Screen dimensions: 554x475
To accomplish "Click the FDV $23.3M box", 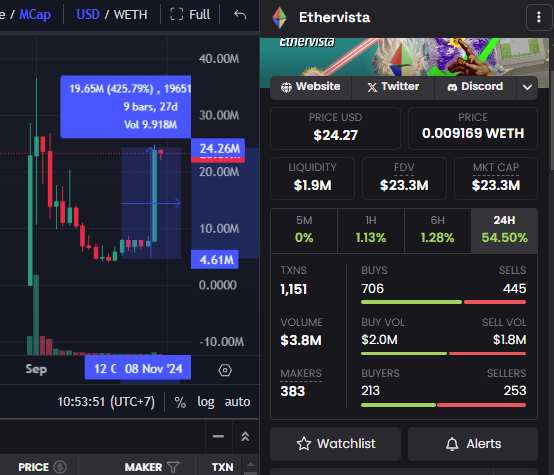I will pyautogui.click(x=404, y=178).
